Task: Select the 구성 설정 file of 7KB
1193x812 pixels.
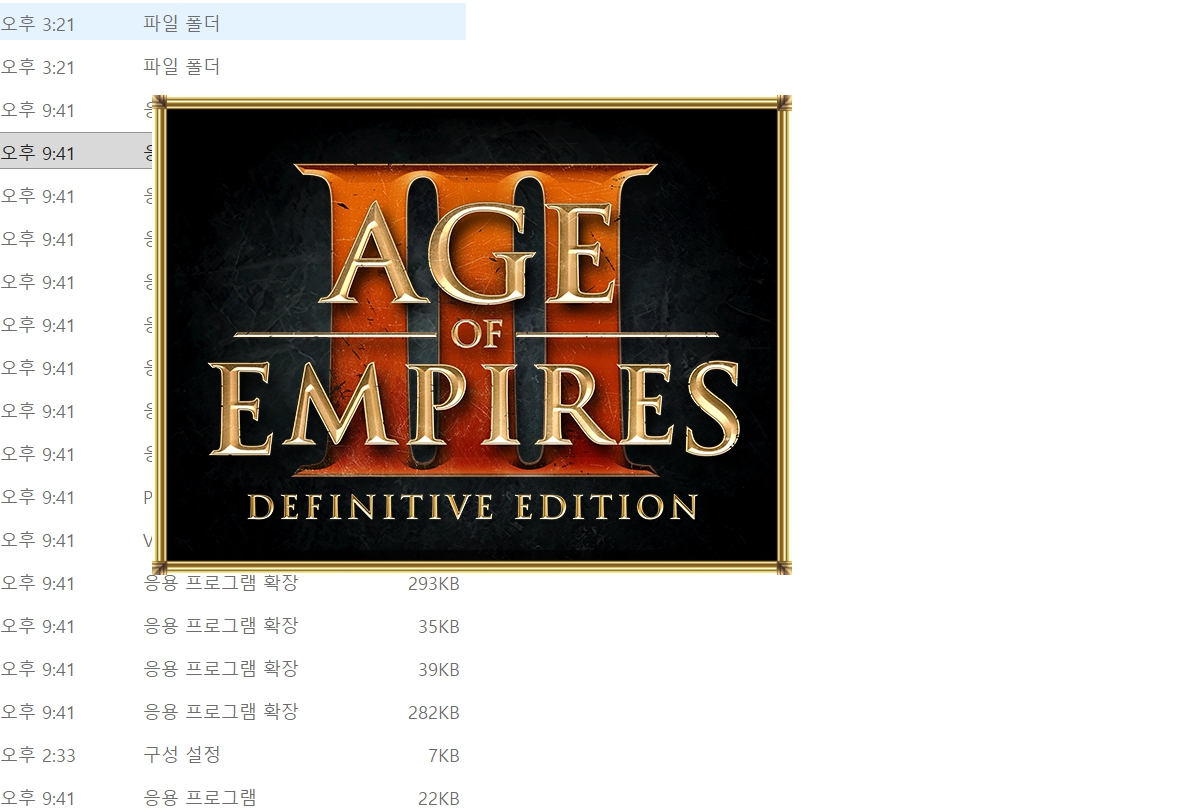Action: (232, 755)
